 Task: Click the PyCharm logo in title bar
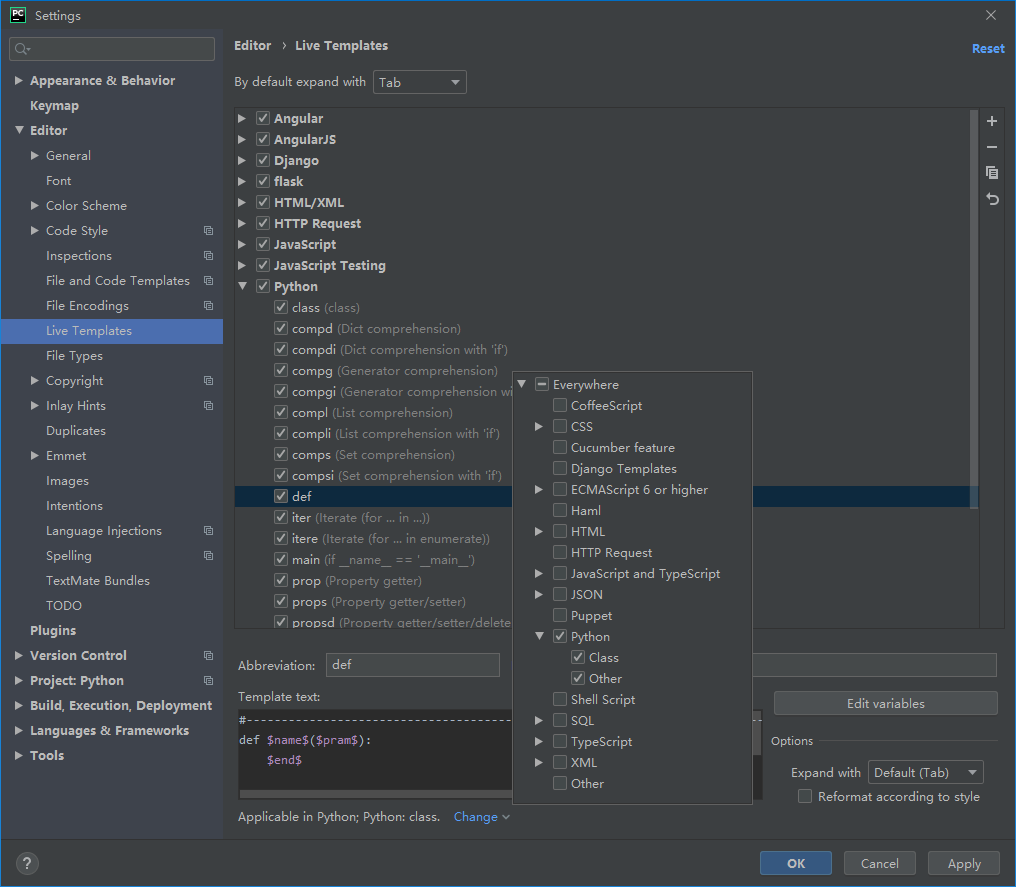(x=18, y=15)
